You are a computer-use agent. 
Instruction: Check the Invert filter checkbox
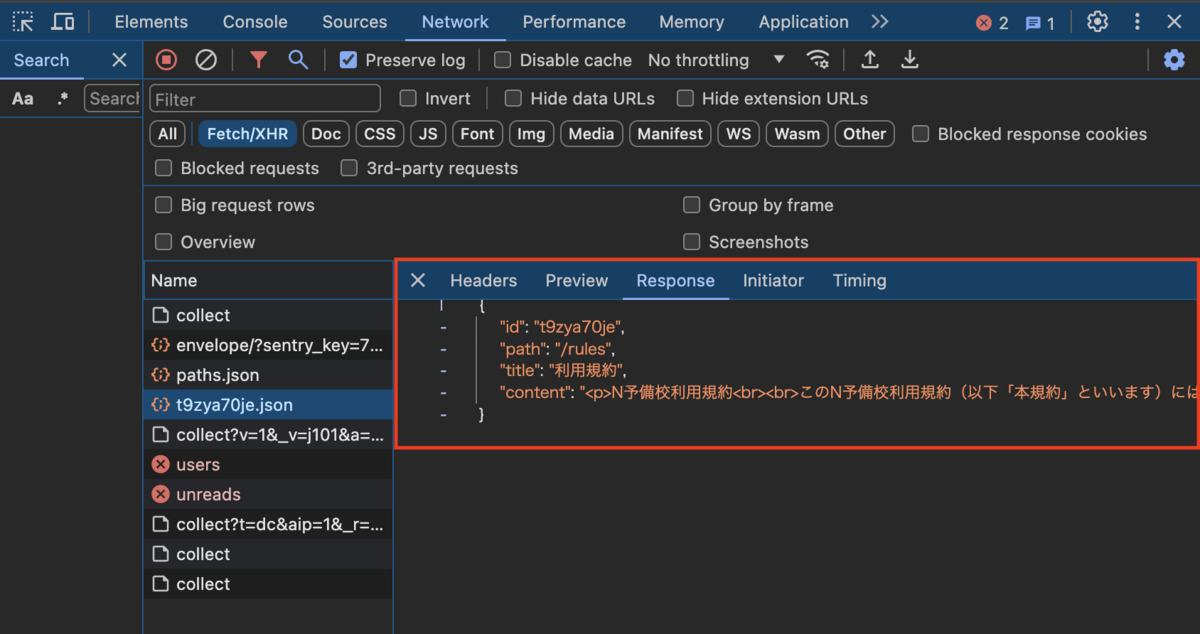click(x=408, y=98)
